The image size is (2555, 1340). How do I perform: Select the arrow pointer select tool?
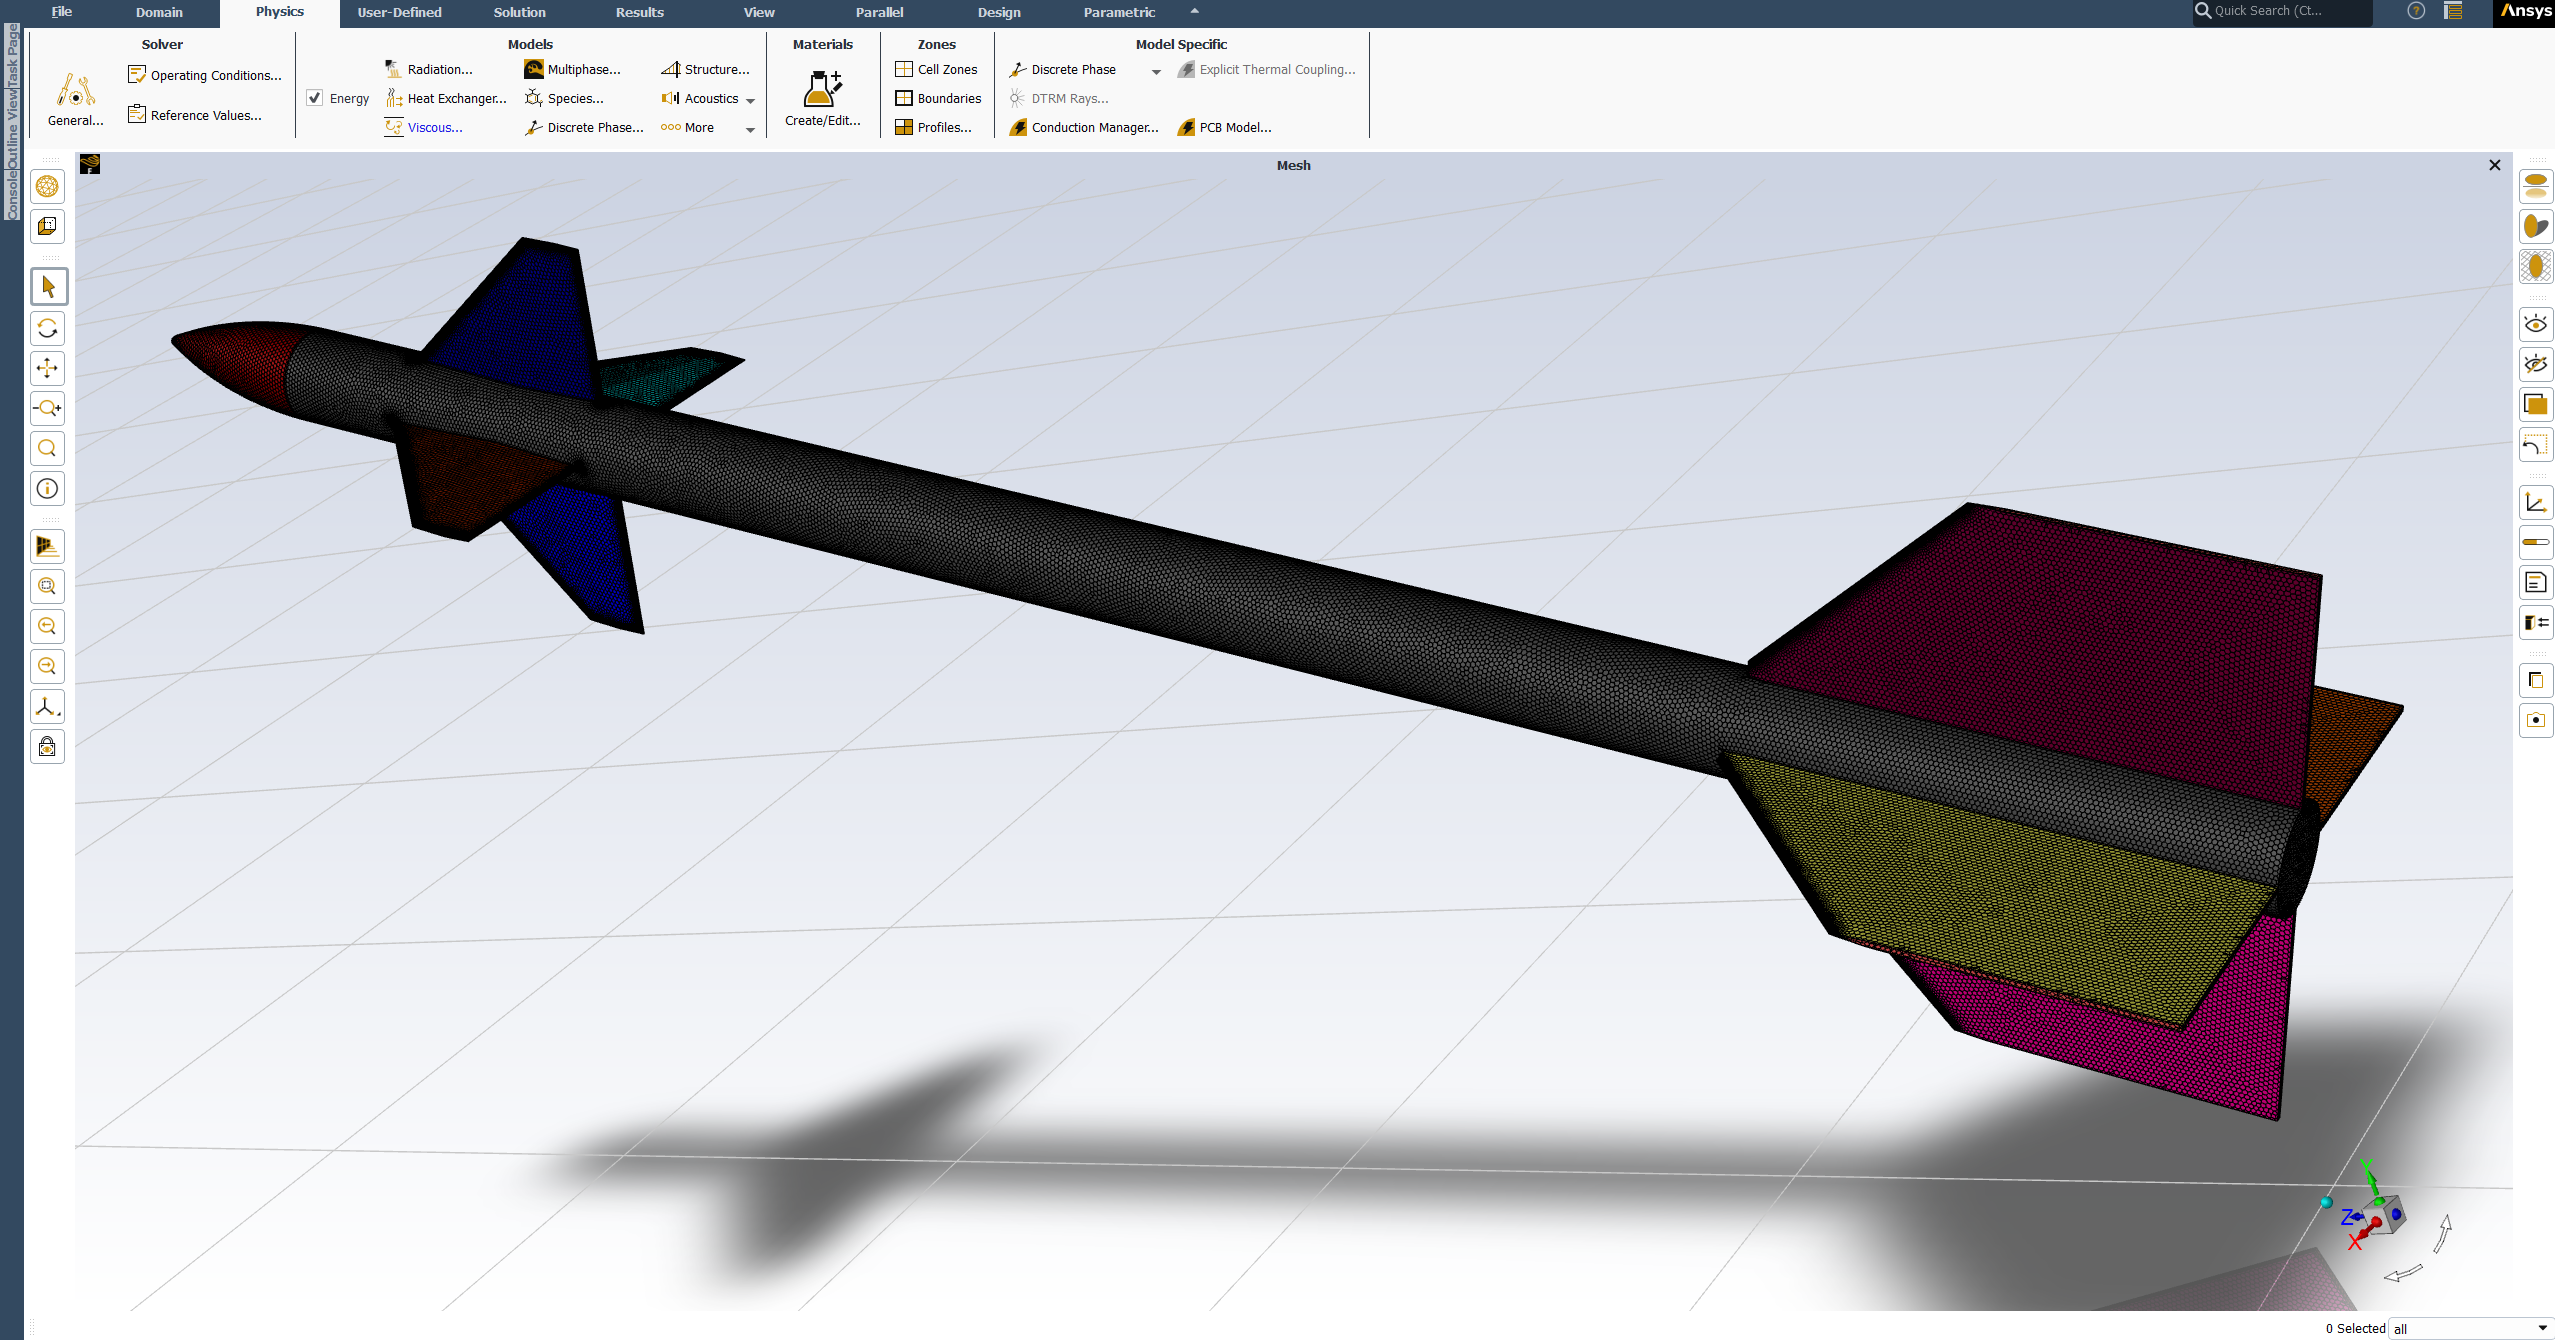[48, 288]
